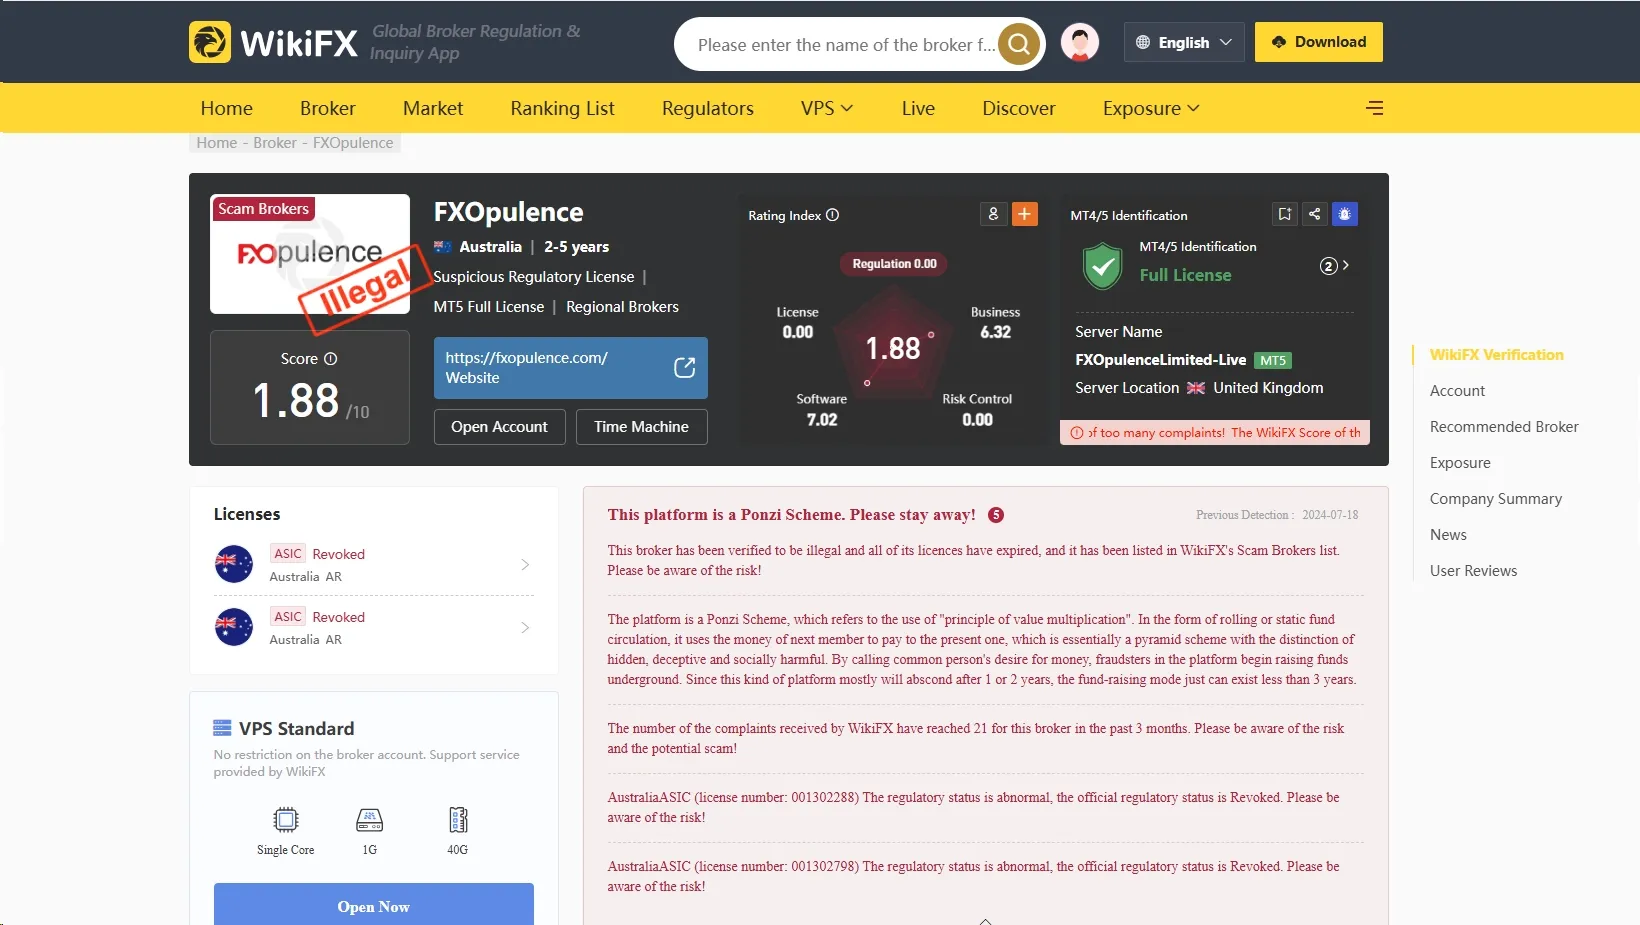Image resolution: width=1640 pixels, height=925 pixels.
Task: Click the too many complaints notice
Action: tap(1215, 433)
